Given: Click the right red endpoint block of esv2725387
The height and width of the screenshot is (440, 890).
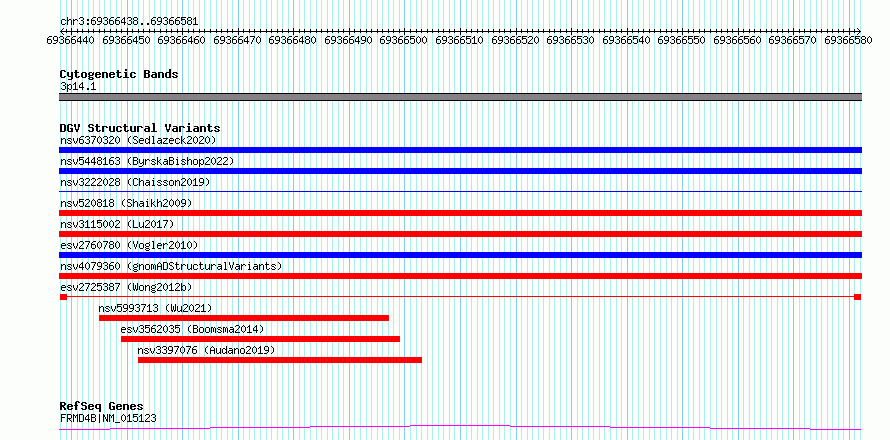Looking at the screenshot, I should point(858,297).
